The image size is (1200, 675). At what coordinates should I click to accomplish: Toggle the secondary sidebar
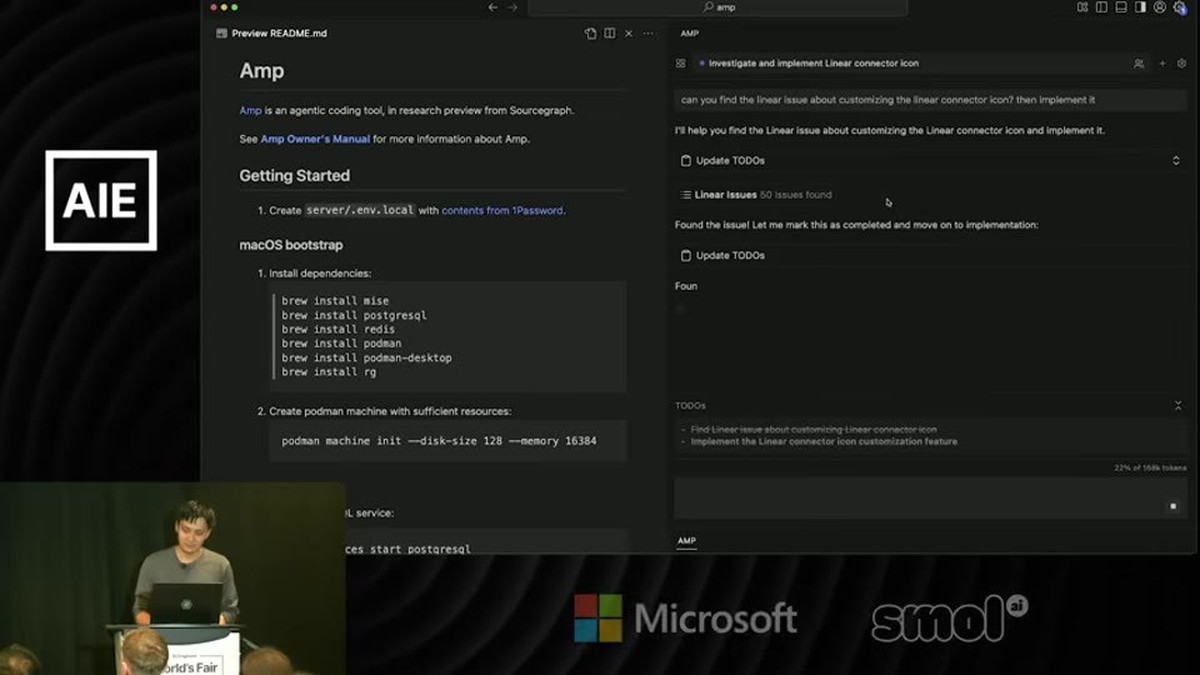[1140, 7]
